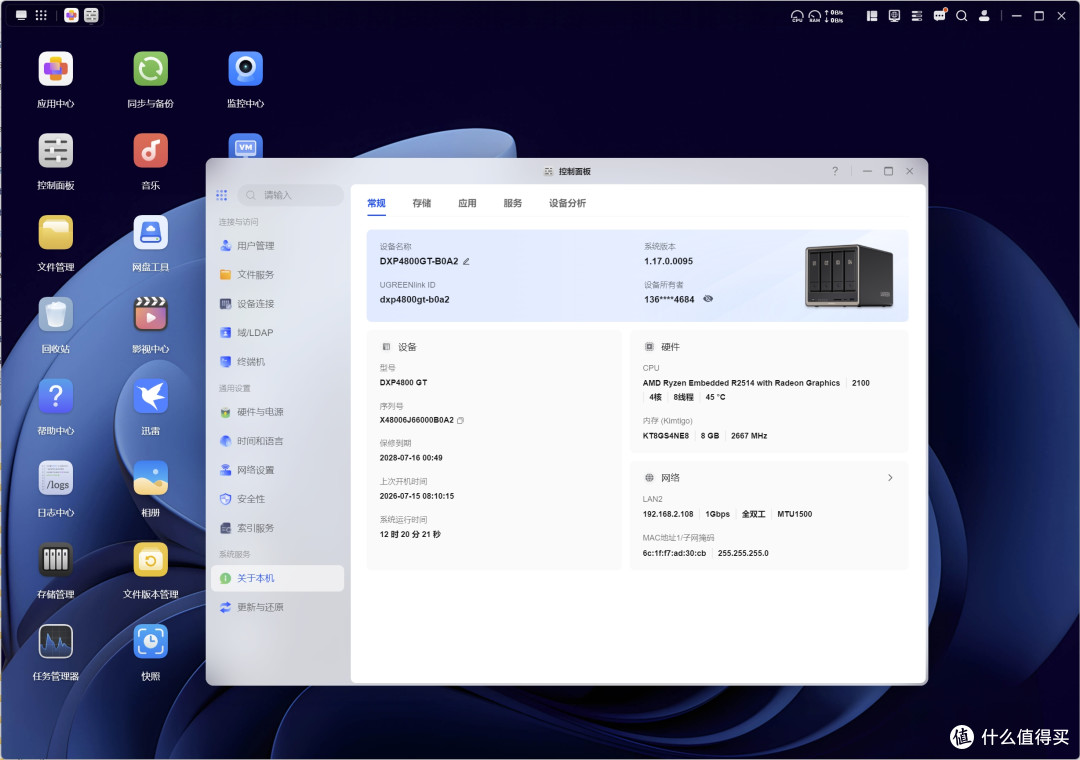Click the NAS device thumbnail image
Screen dimensions: 1080x760
pyautogui.click(x=849, y=275)
